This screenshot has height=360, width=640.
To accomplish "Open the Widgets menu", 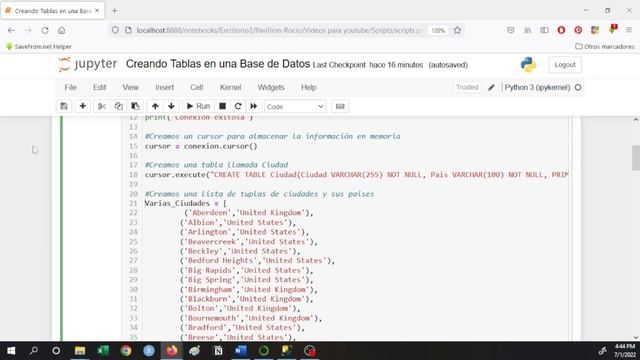I will (x=271, y=87).
